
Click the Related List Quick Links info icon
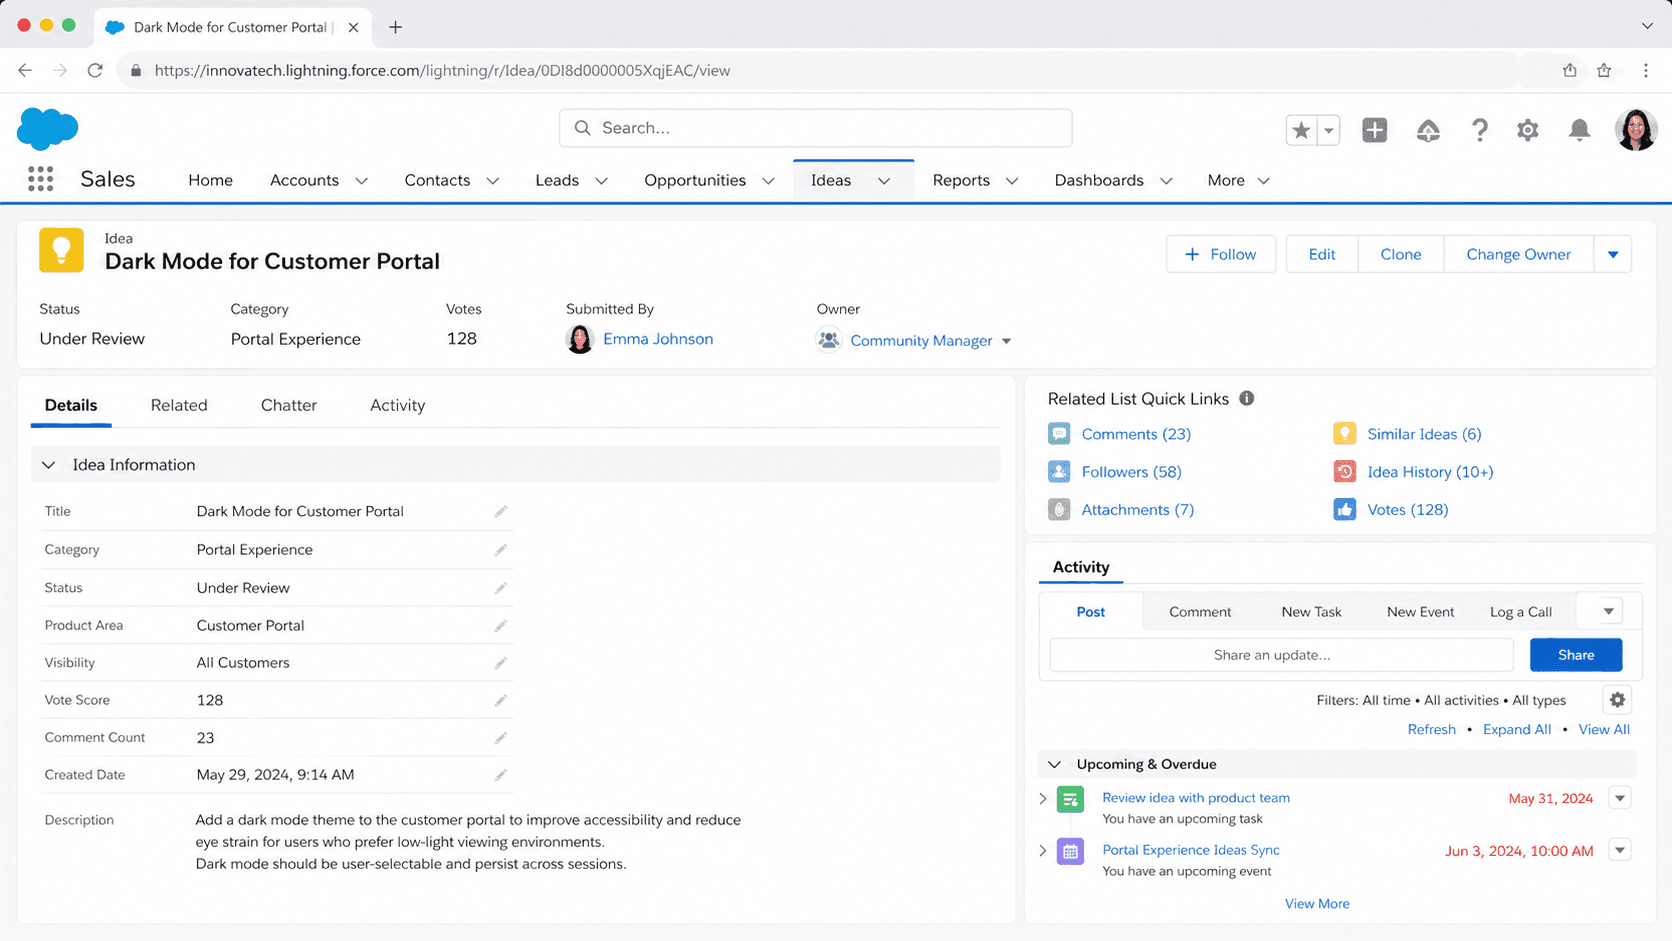[1247, 398]
